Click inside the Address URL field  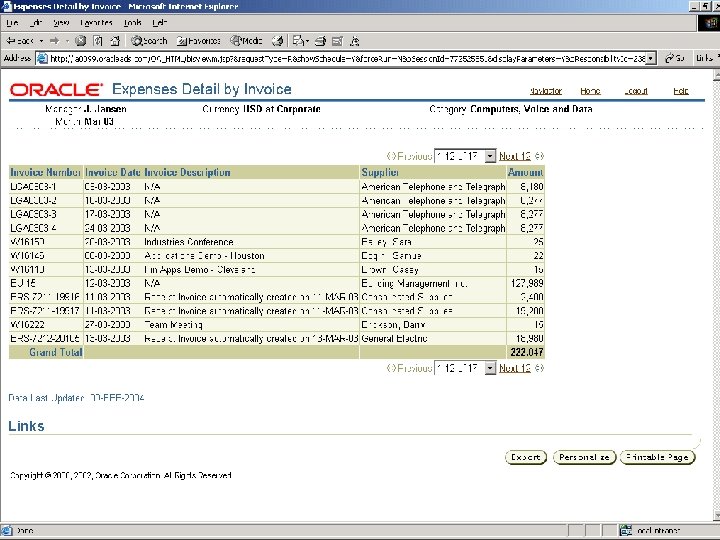pos(347,58)
